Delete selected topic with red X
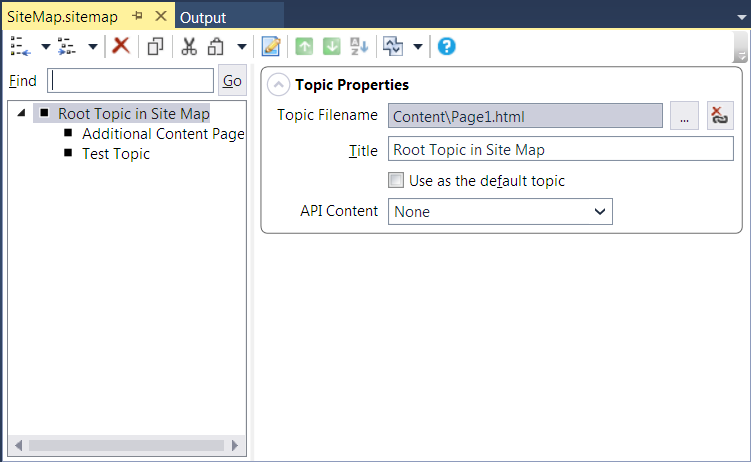The height and width of the screenshot is (462, 751). coord(121,46)
